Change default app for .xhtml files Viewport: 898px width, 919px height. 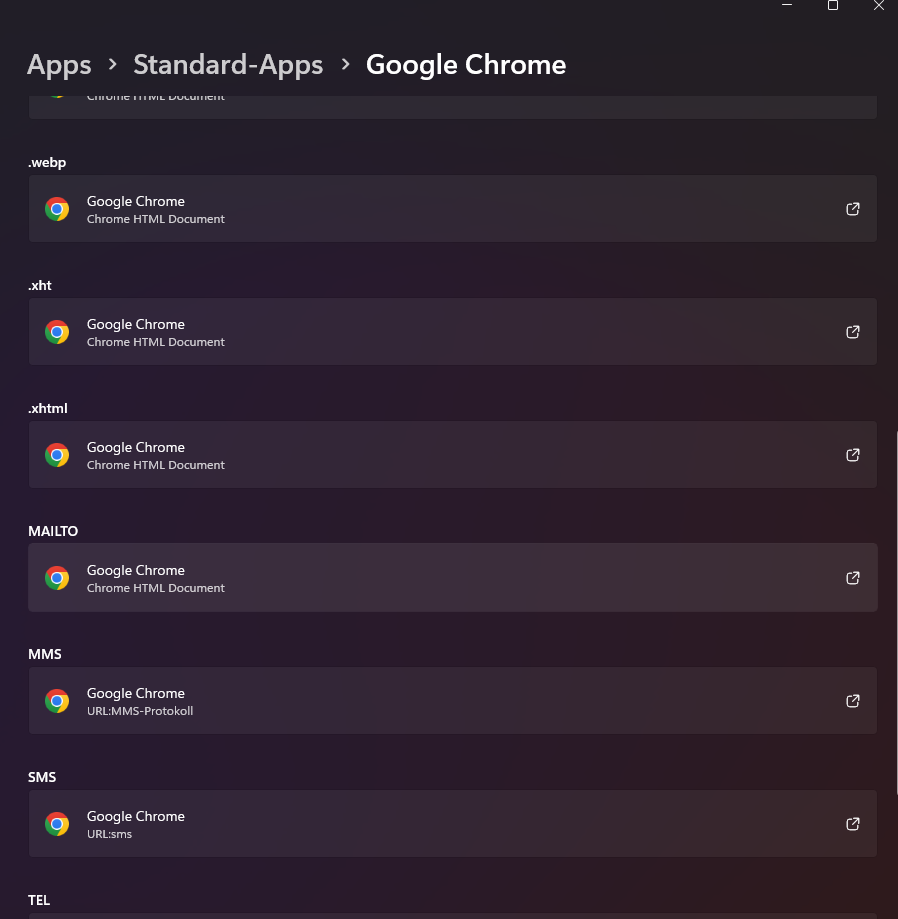point(452,455)
